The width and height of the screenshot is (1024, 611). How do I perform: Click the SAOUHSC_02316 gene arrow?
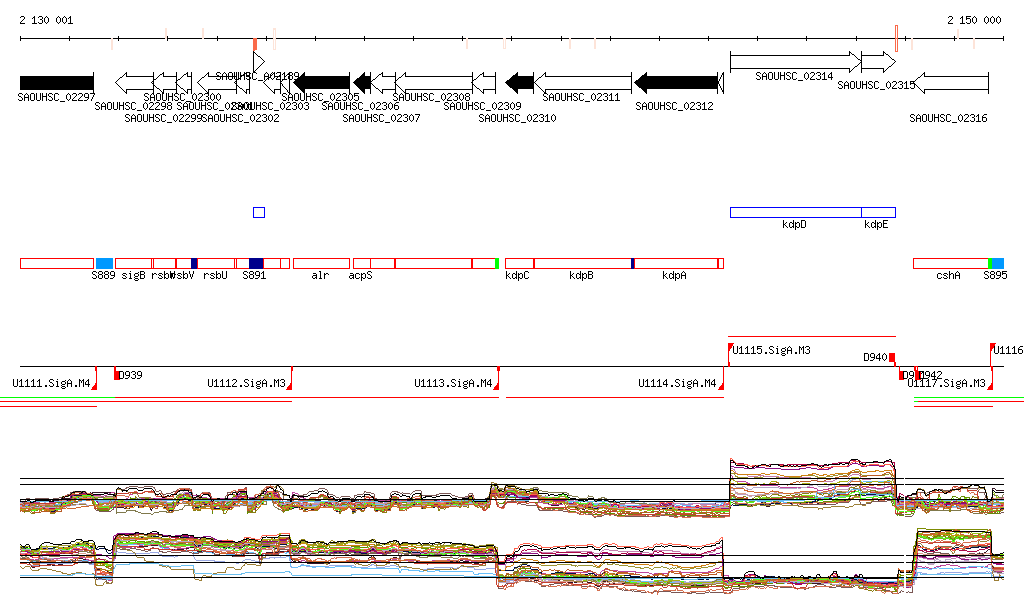tap(951, 83)
